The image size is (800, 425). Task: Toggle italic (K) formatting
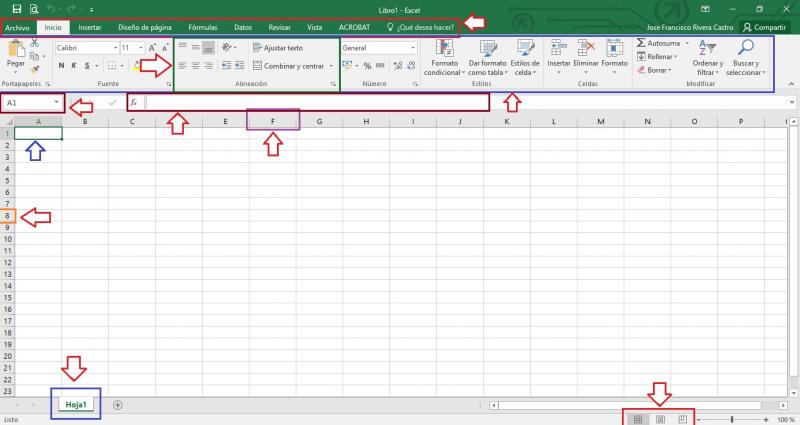point(73,66)
